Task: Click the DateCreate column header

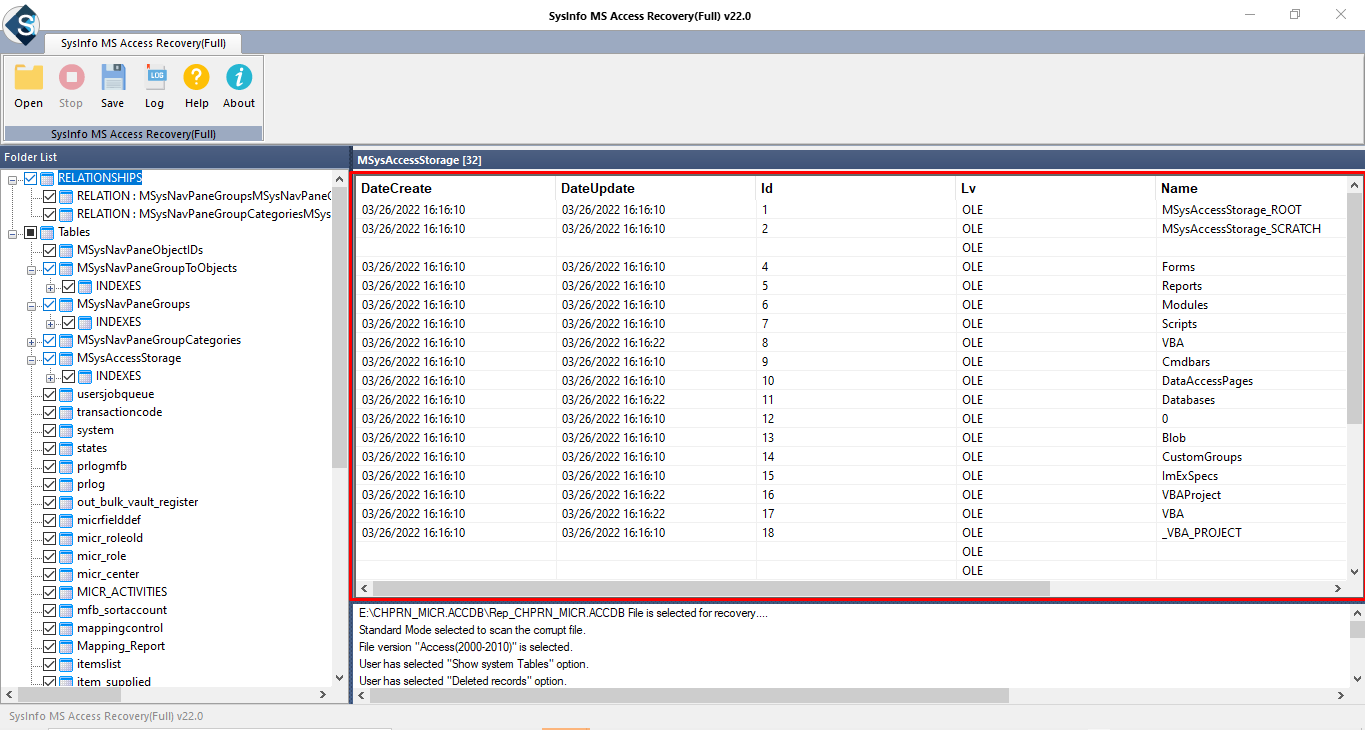Action: click(396, 188)
